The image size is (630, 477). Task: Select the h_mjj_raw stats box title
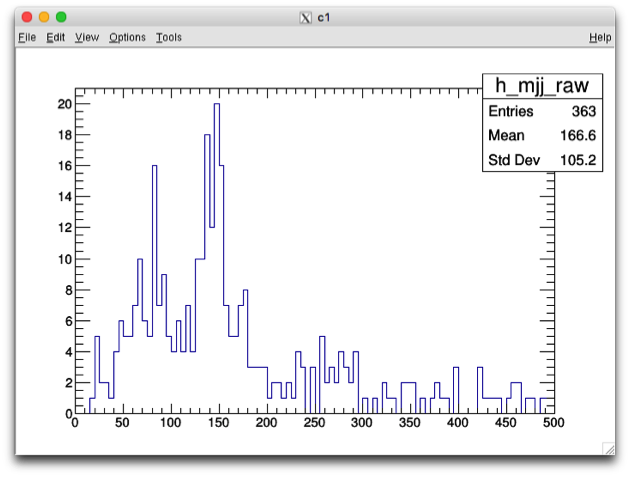(x=542, y=86)
